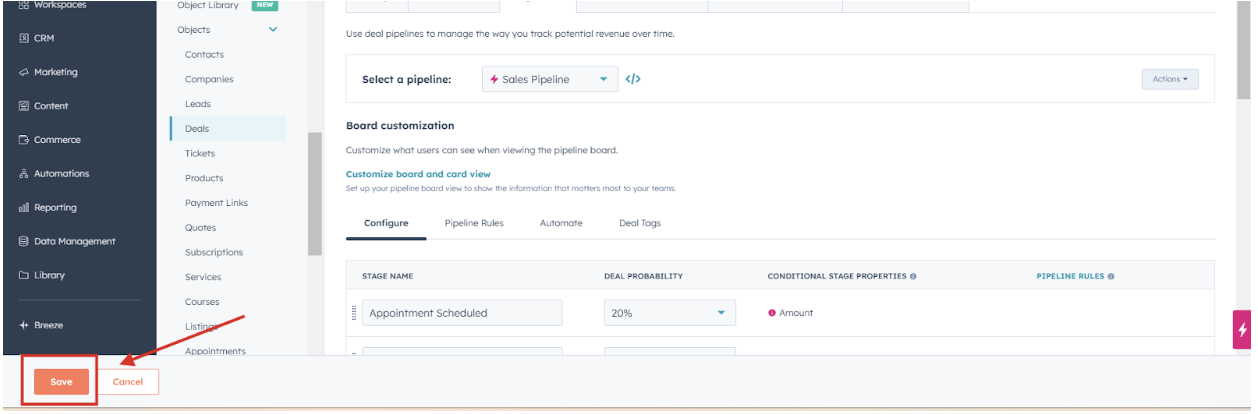The image size is (1258, 414).
Task: Switch to the Pipeline Rules tab
Action: (474, 223)
